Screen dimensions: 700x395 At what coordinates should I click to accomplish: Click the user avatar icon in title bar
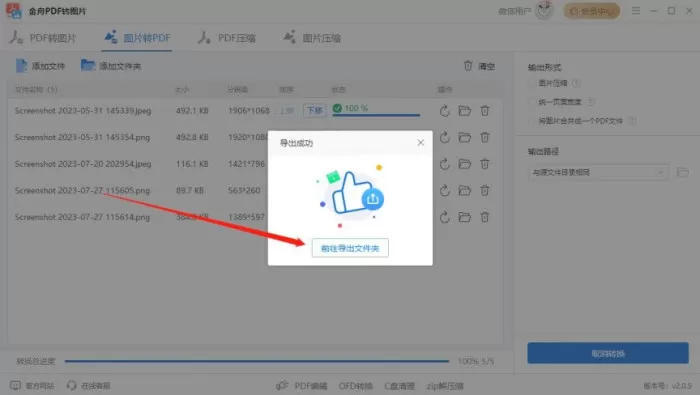[x=544, y=11]
